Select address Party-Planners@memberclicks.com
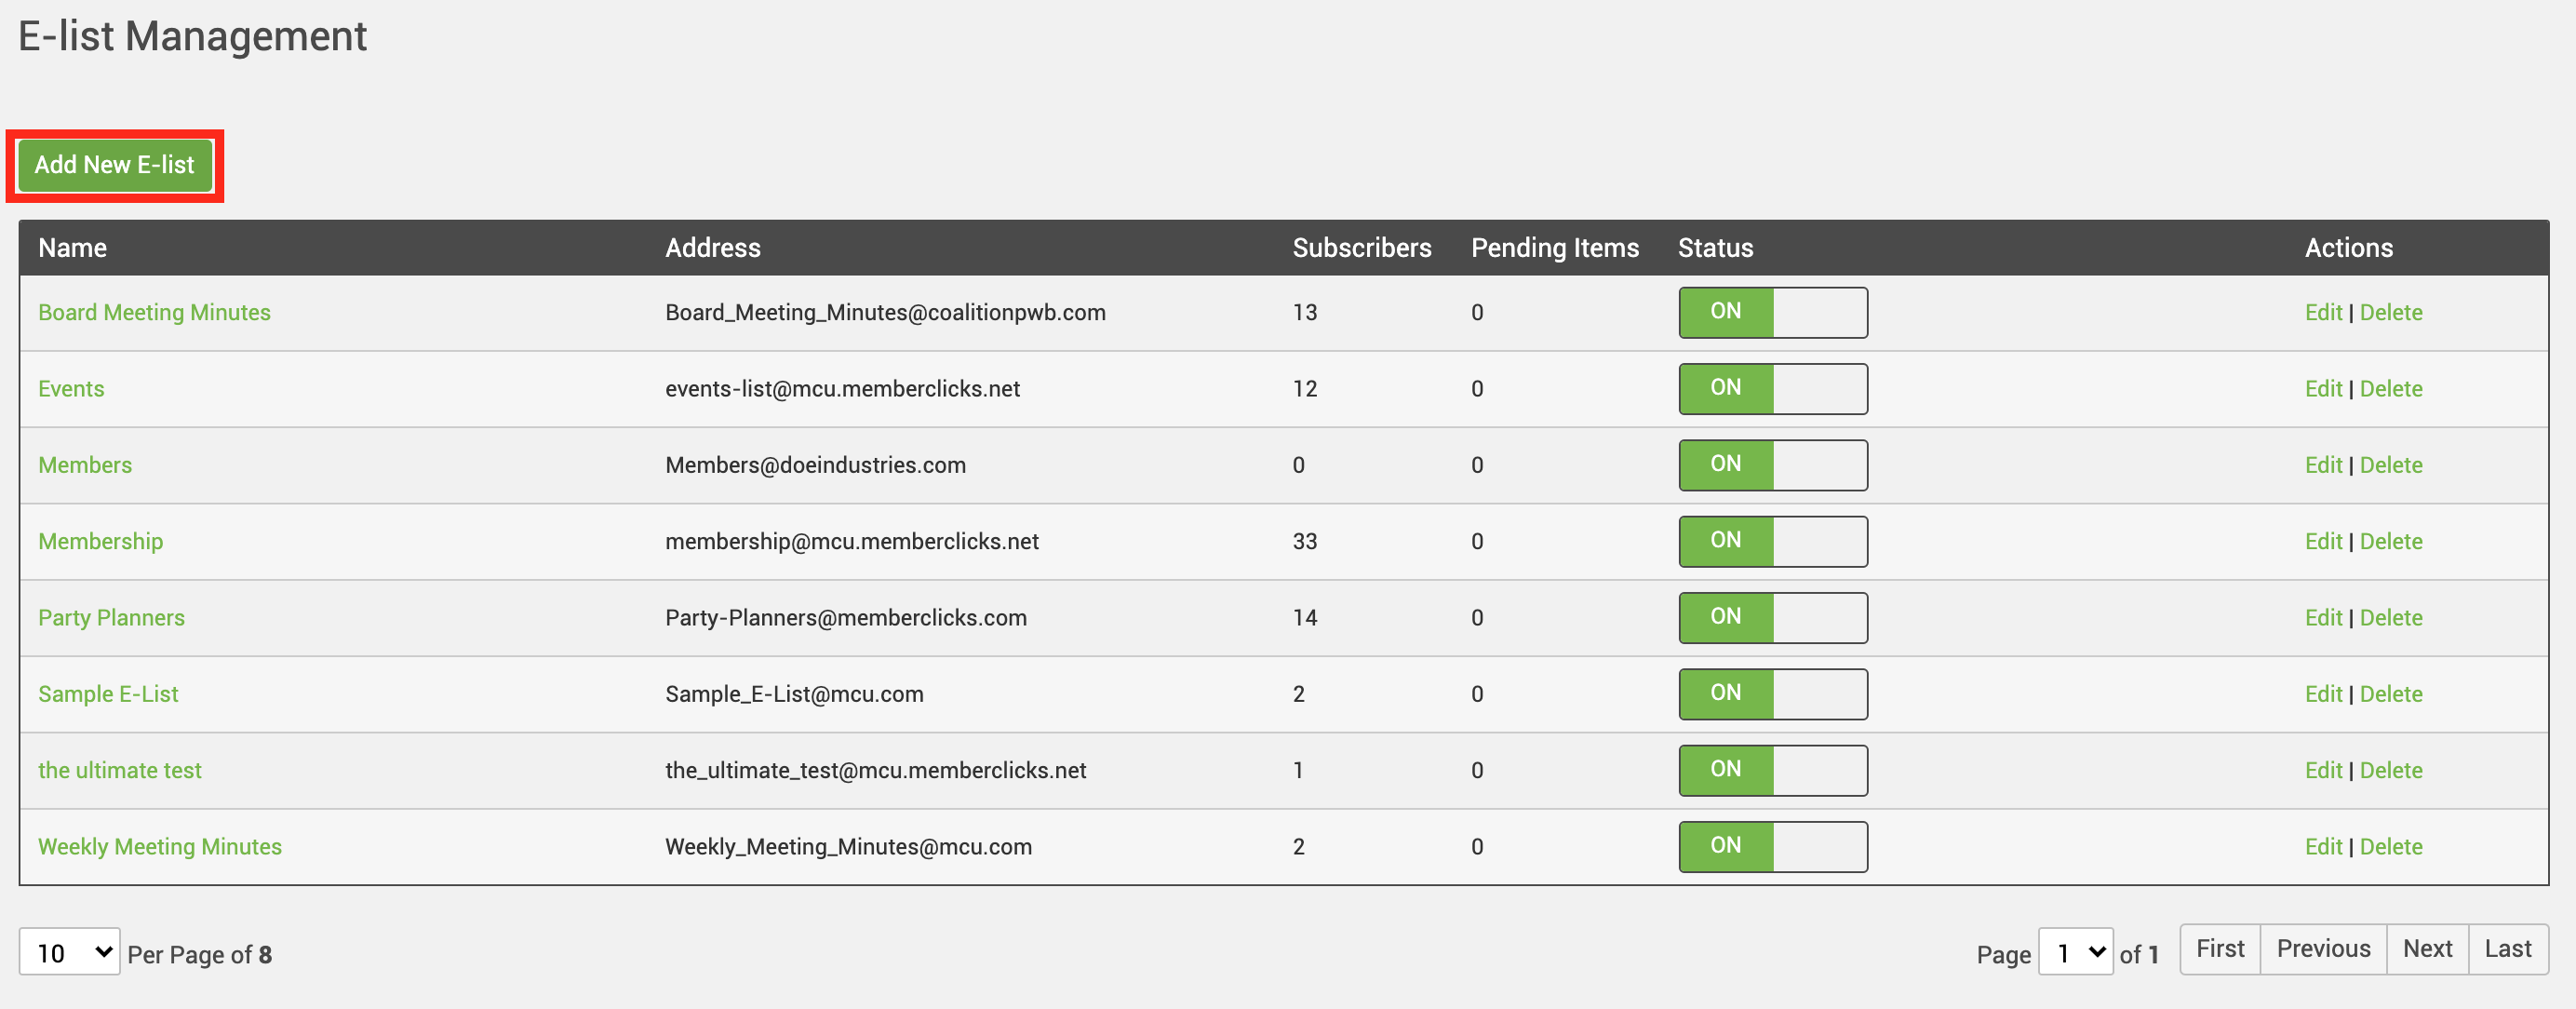 click(x=846, y=618)
